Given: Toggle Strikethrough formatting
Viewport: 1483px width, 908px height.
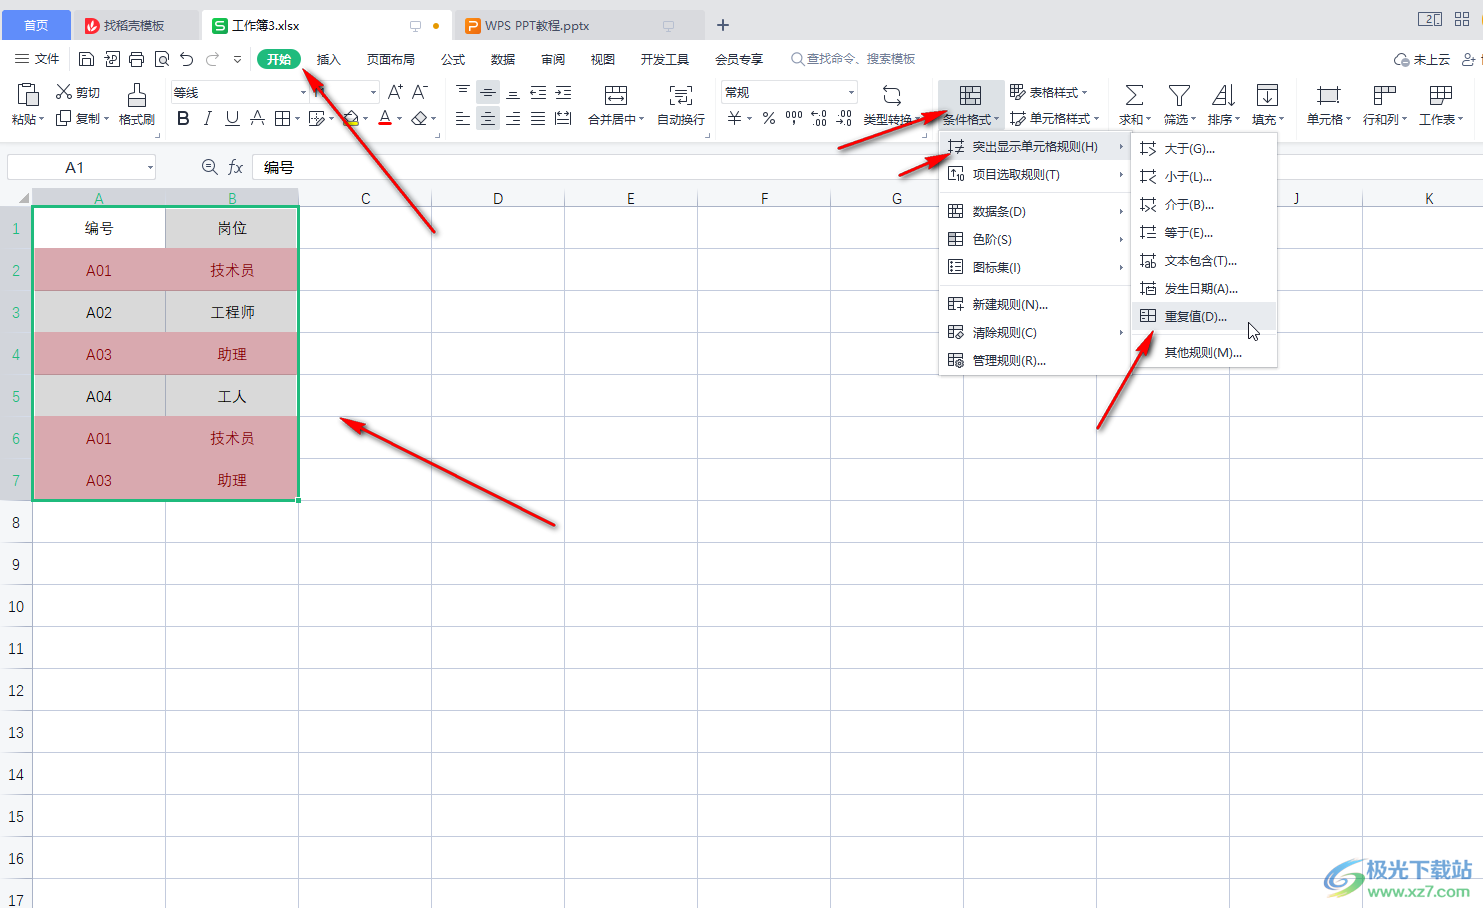Looking at the screenshot, I should pos(257,119).
